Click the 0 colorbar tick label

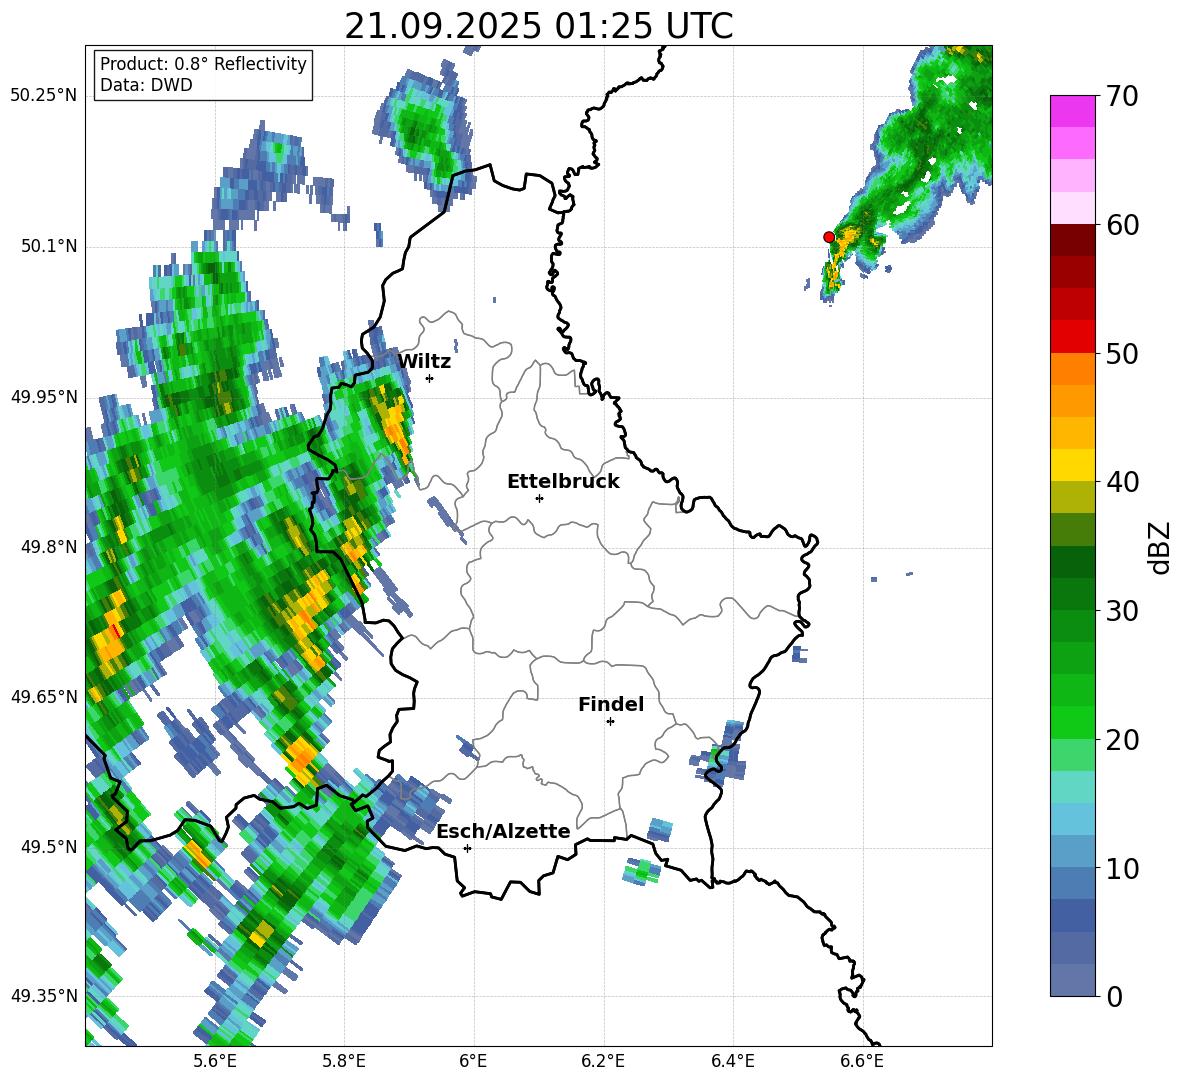(x=1114, y=997)
